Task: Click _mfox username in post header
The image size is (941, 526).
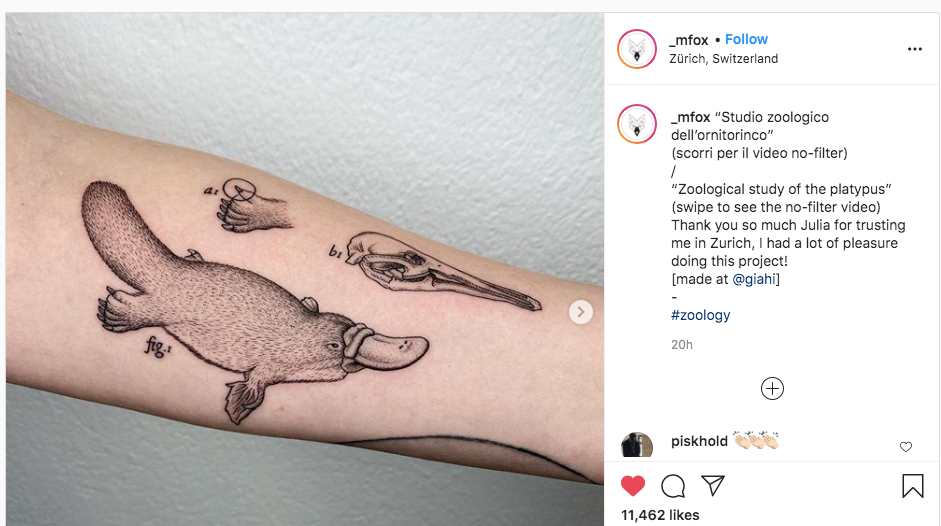Action: click(x=689, y=40)
